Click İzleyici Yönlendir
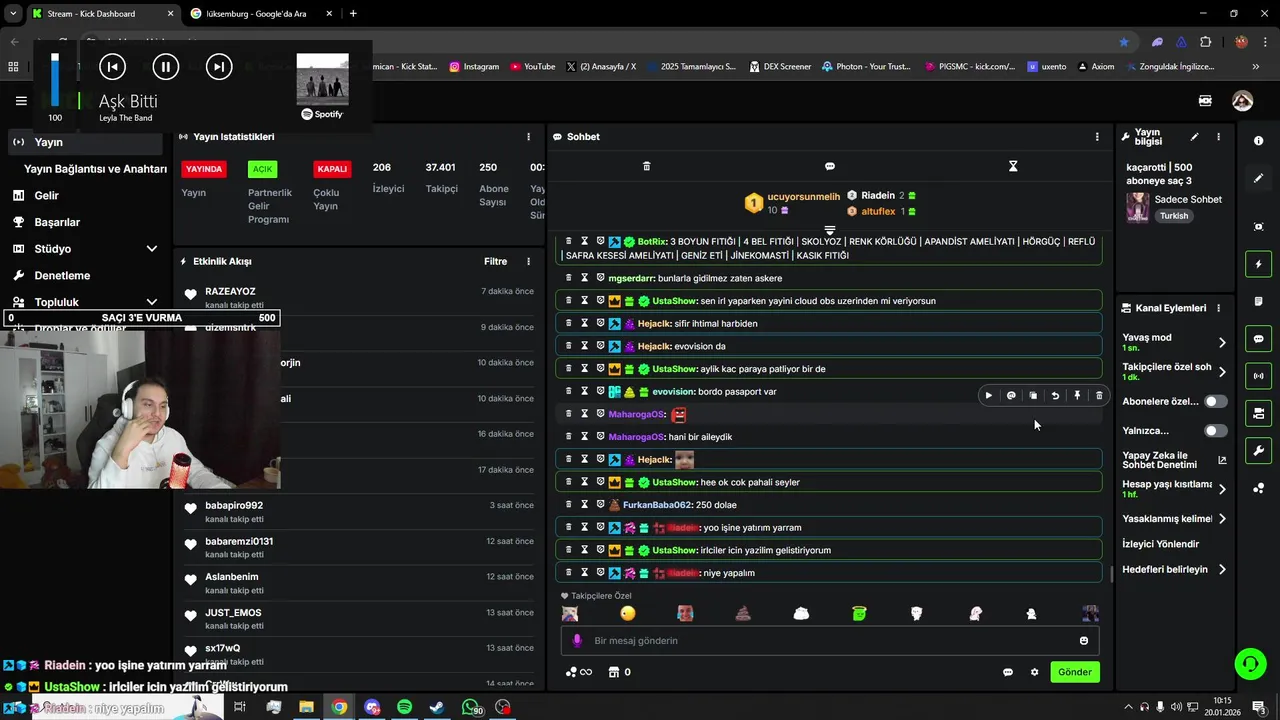 point(1160,544)
